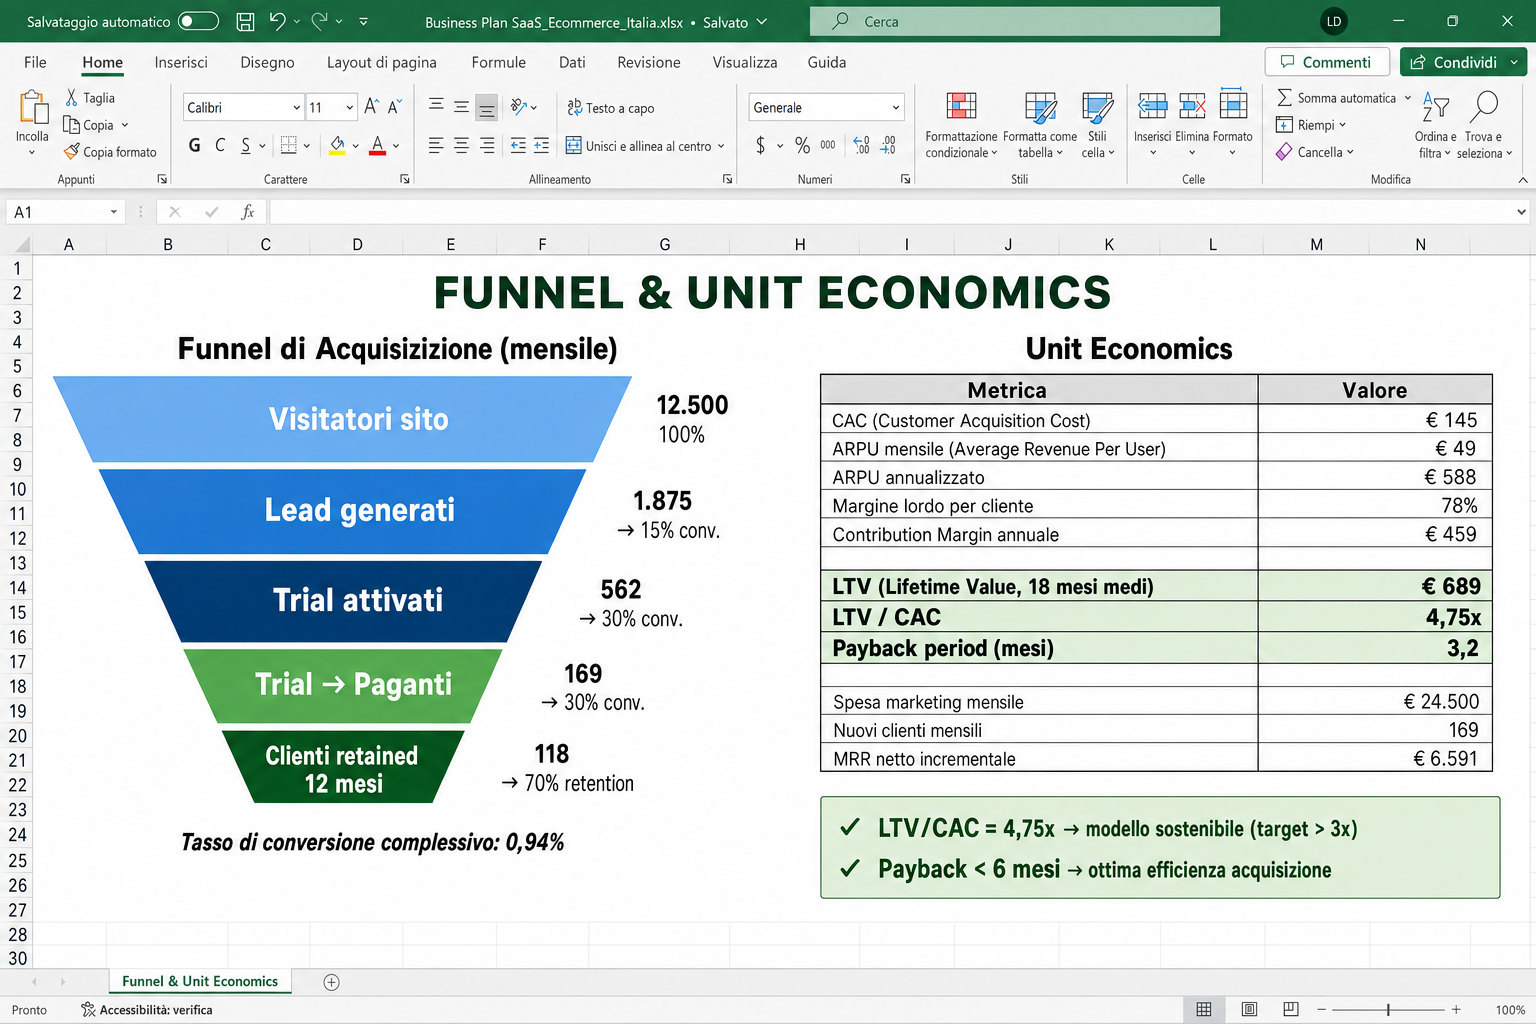Click the borders icon
1536x1024 pixels.
click(x=289, y=145)
